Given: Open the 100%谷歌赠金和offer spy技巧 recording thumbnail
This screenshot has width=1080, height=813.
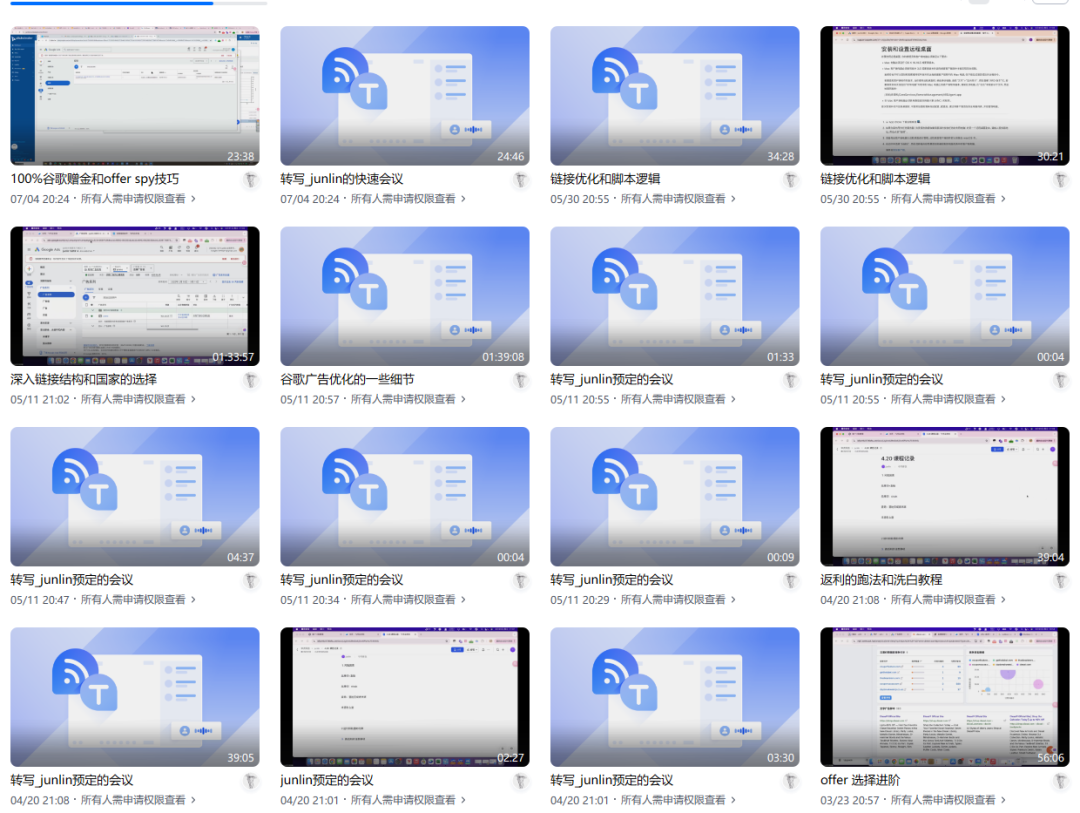Looking at the screenshot, I should pos(135,96).
